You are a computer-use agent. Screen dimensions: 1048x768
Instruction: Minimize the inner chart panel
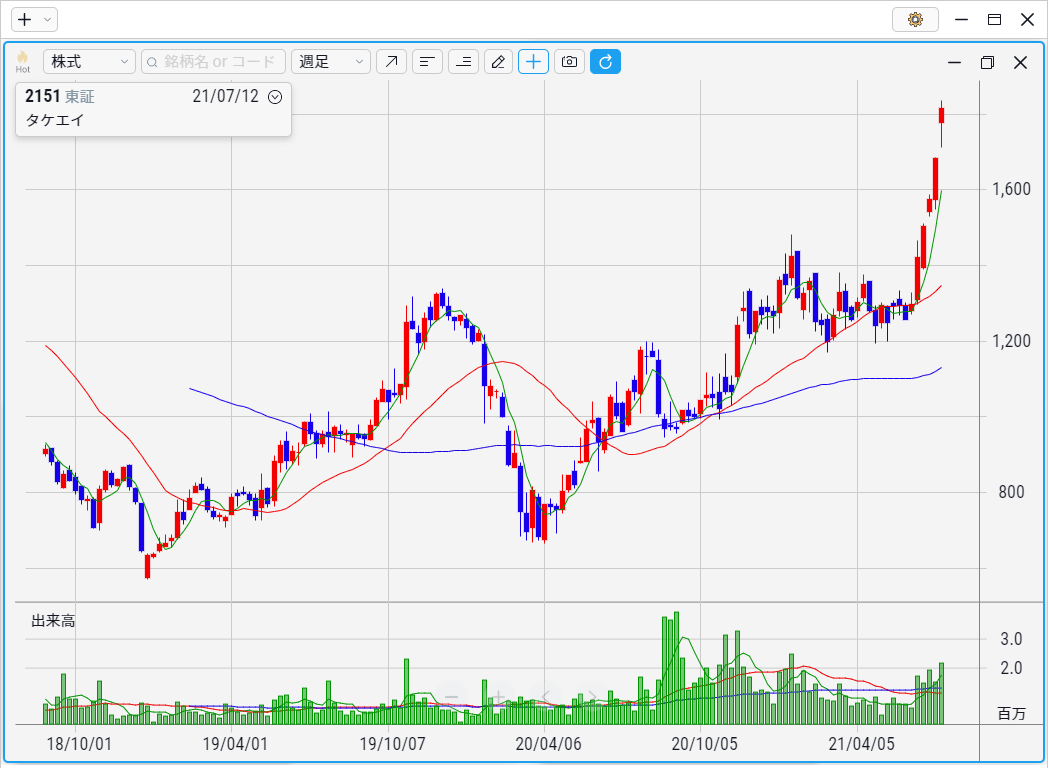pyautogui.click(x=954, y=62)
